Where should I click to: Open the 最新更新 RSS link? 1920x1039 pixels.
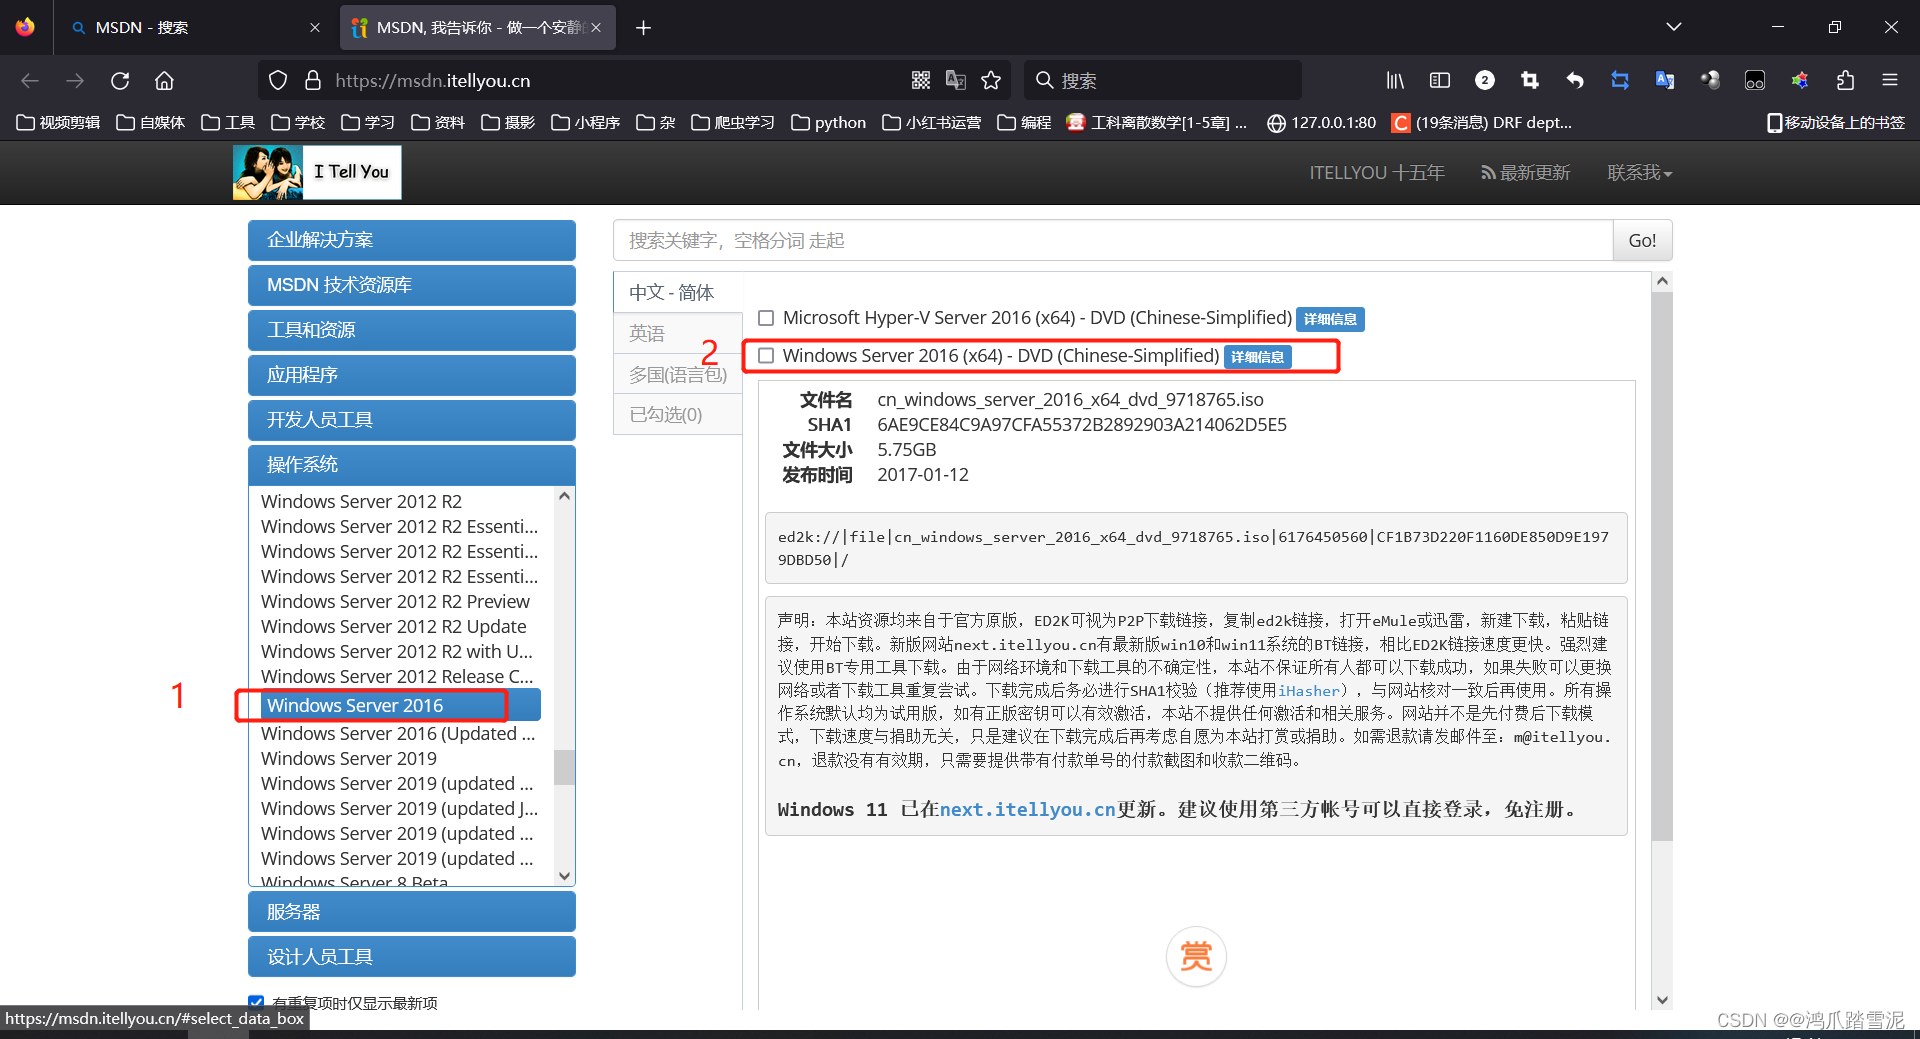(x=1526, y=173)
